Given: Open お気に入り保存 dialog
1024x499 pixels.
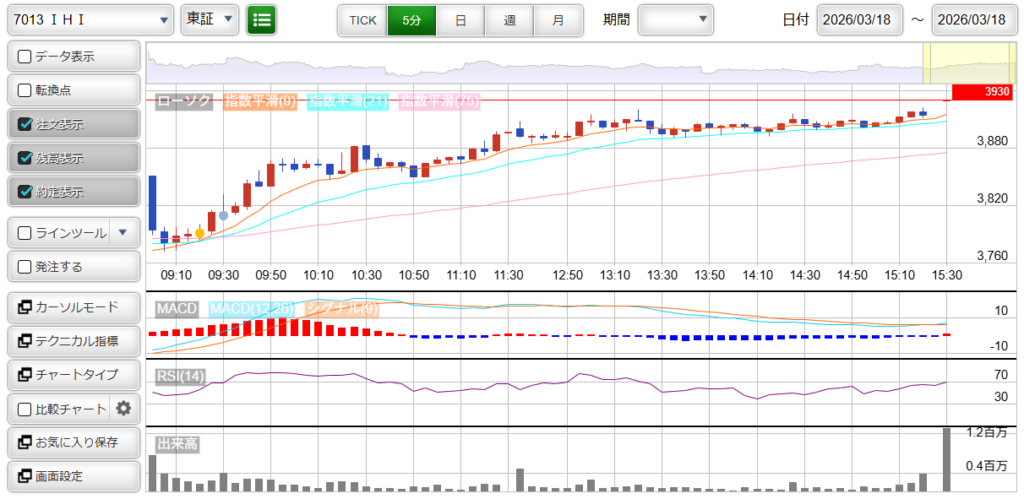Looking at the screenshot, I should coord(72,442).
